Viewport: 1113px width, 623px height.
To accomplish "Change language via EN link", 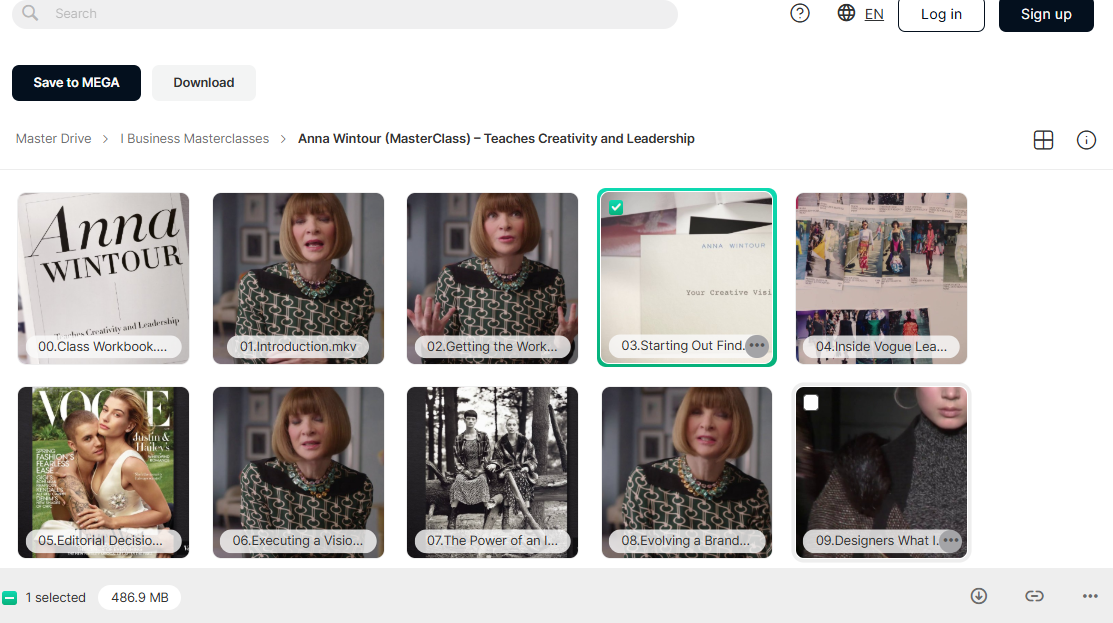I will (874, 14).
